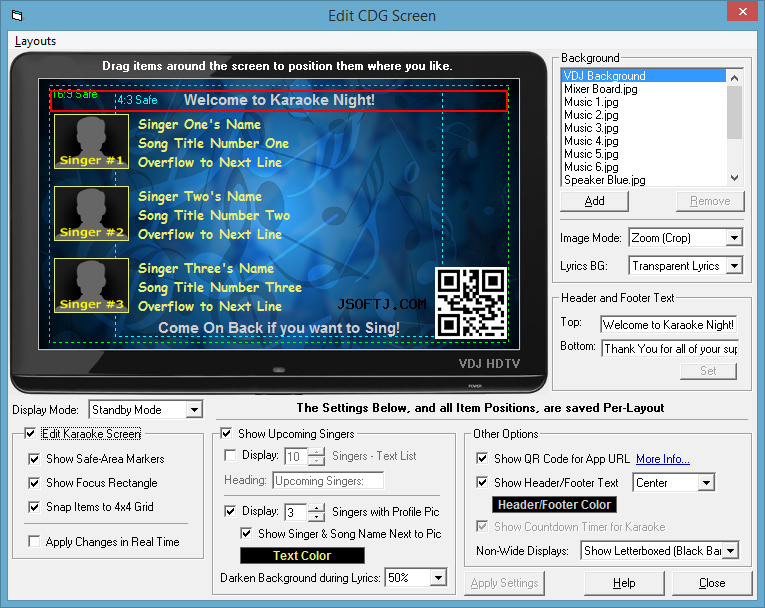The width and height of the screenshot is (765, 608).
Task: Disable Show Safe-Area Markers
Action: point(34,459)
